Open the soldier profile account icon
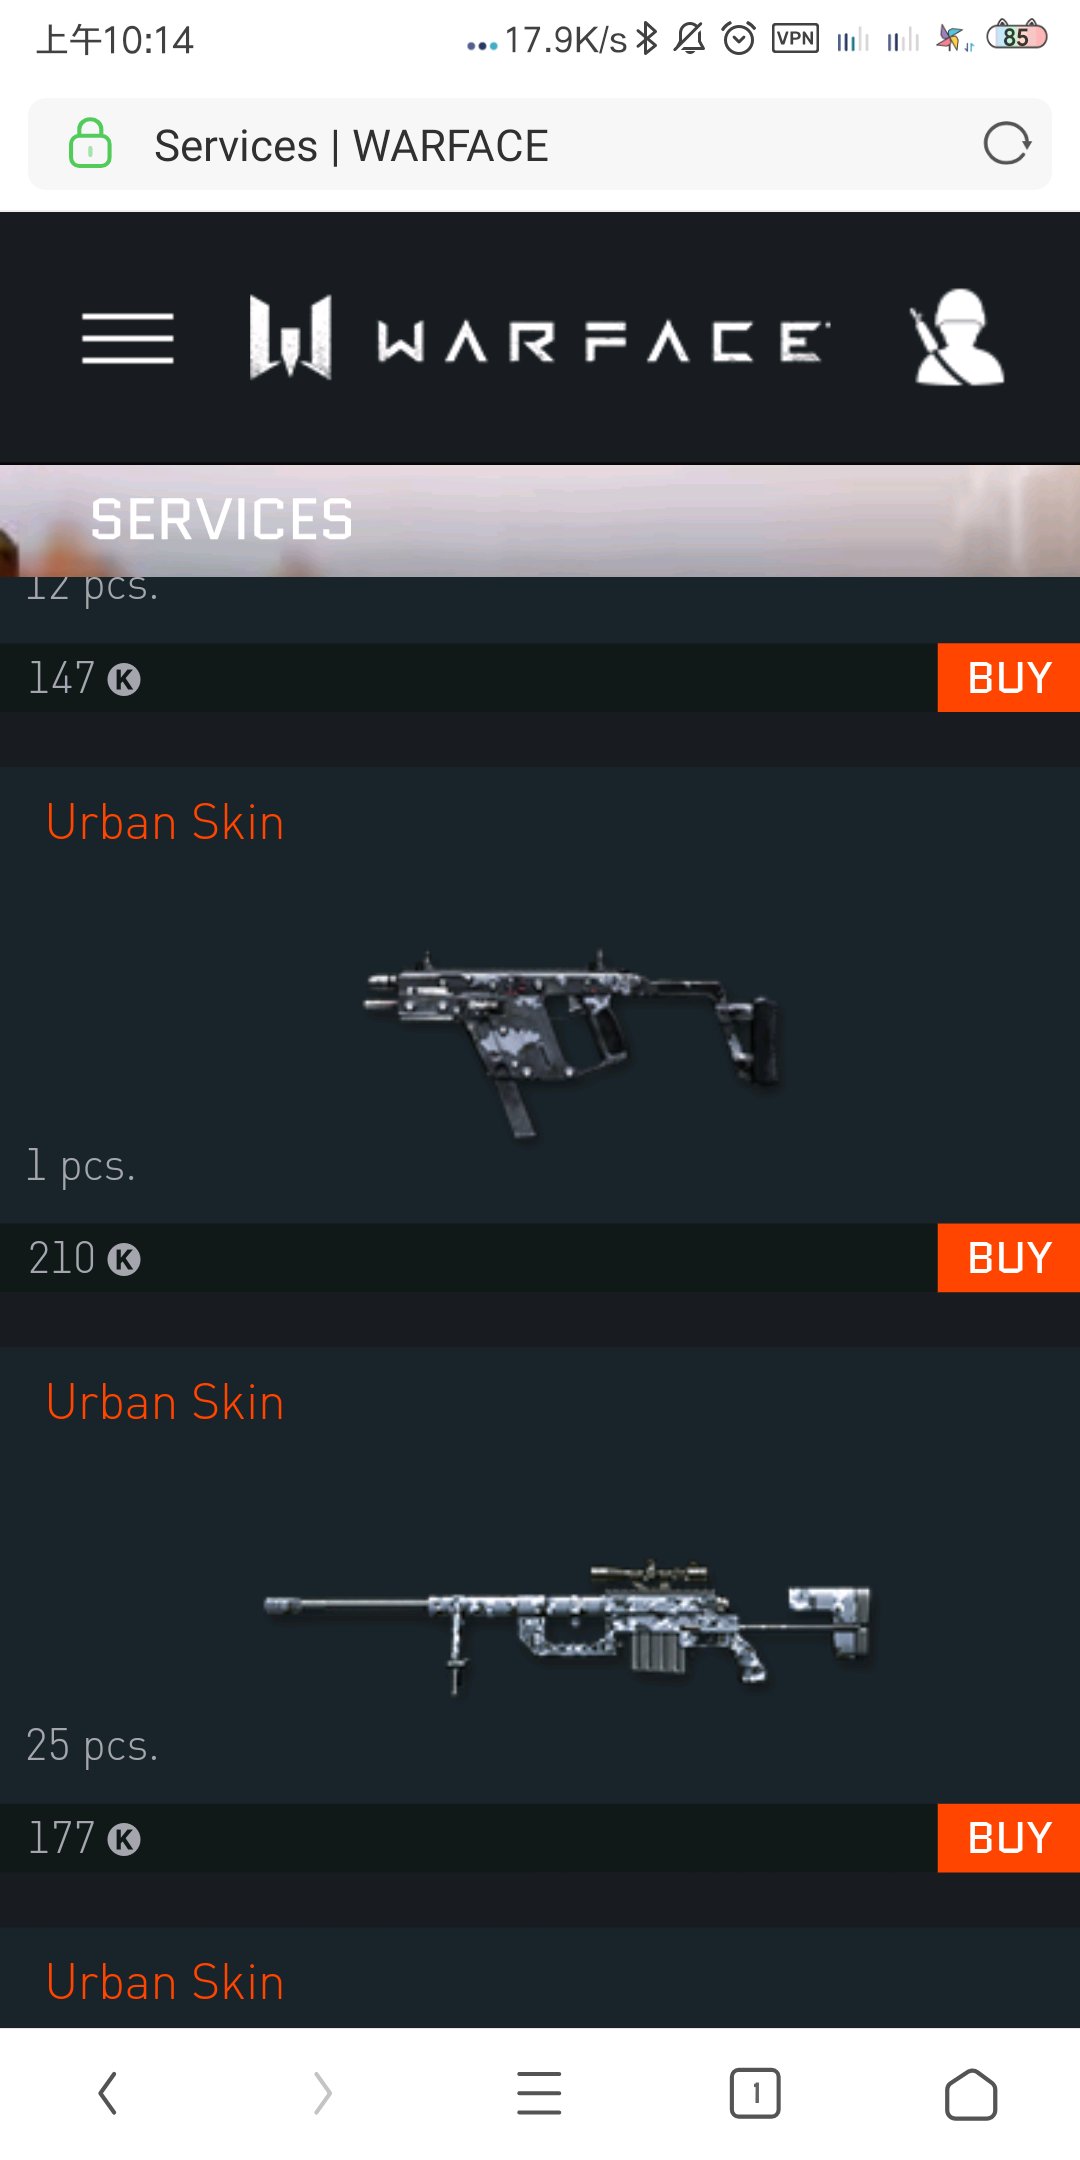Image resolution: width=1080 pixels, height=2160 pixels. 957,337
